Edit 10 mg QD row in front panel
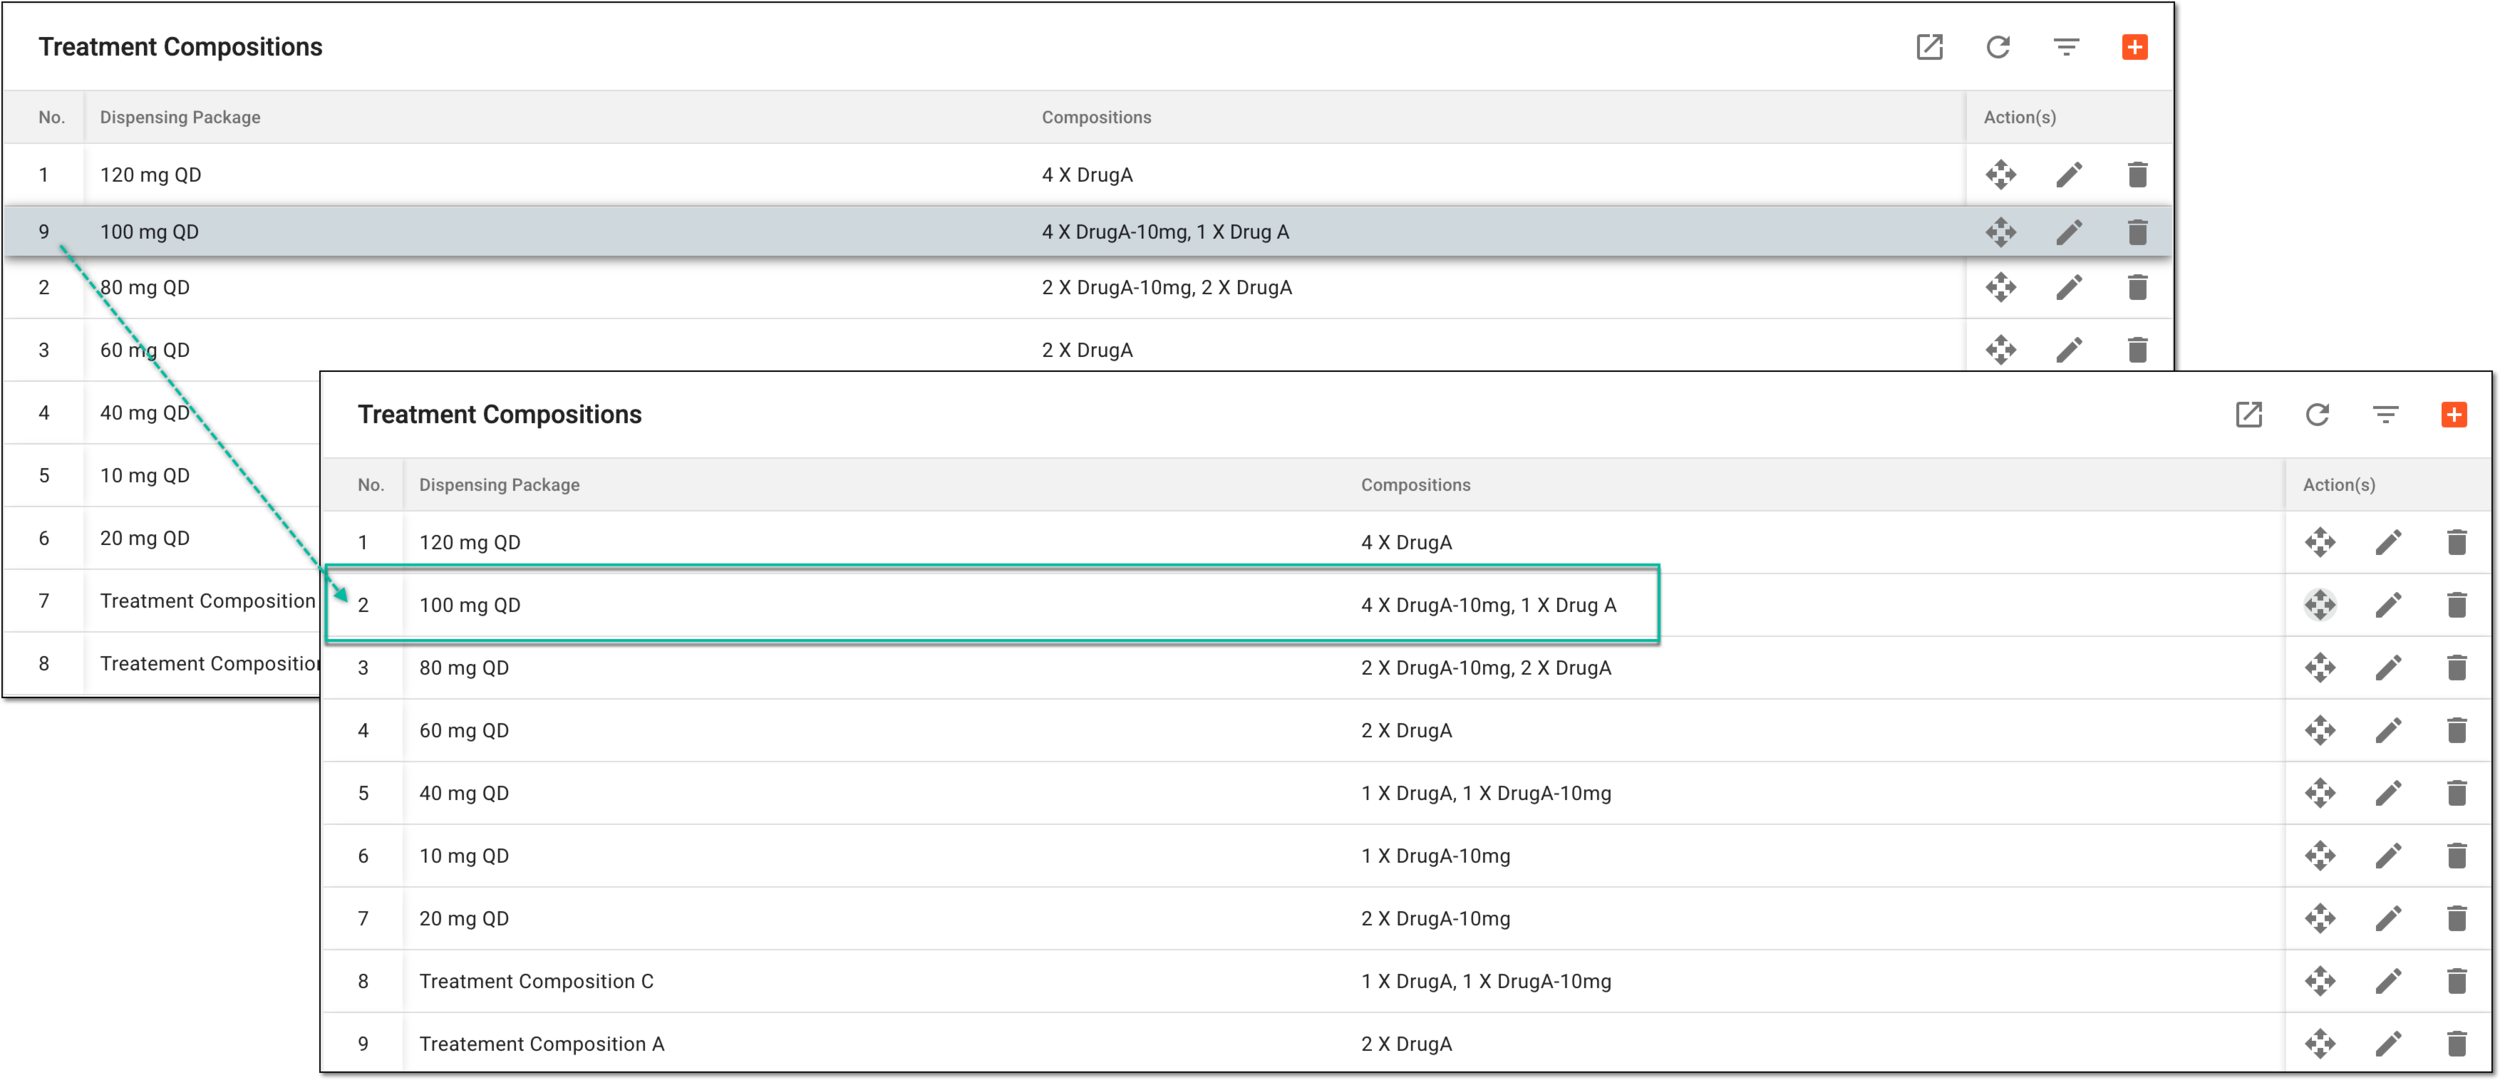 click(x=2388, y=856)
